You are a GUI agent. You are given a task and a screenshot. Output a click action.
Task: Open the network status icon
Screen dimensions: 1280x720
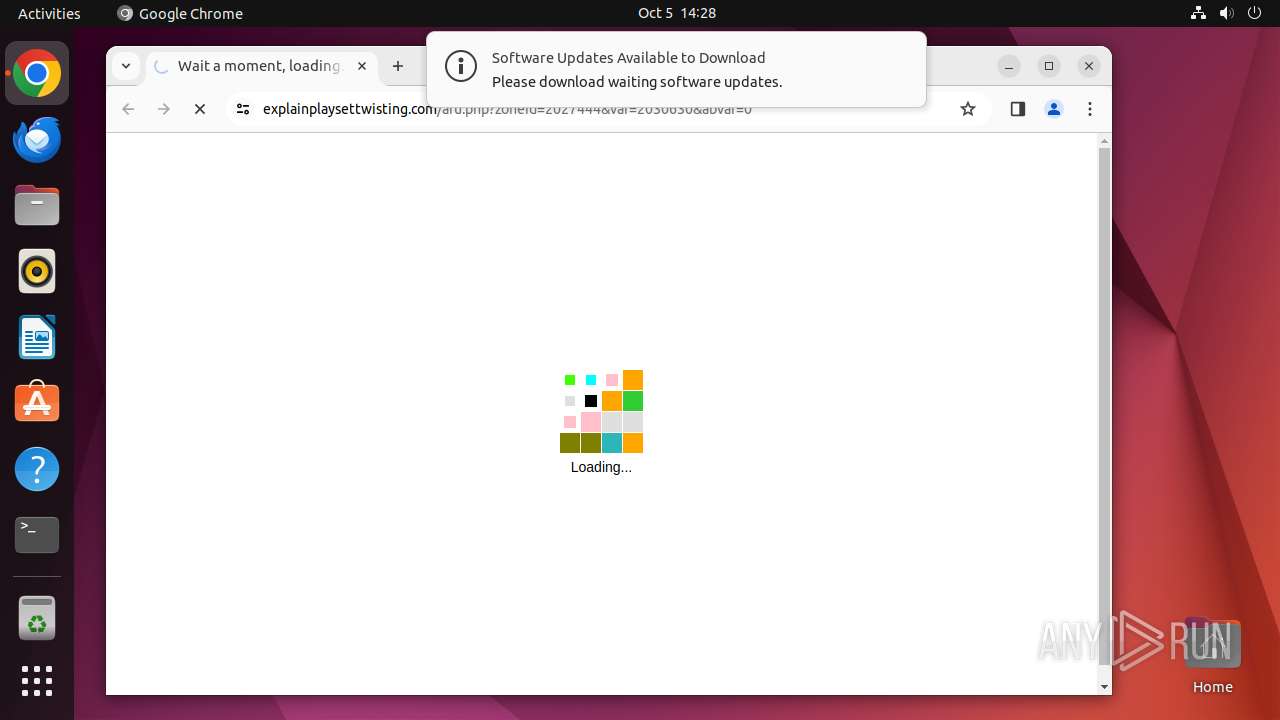(1198, 13)
